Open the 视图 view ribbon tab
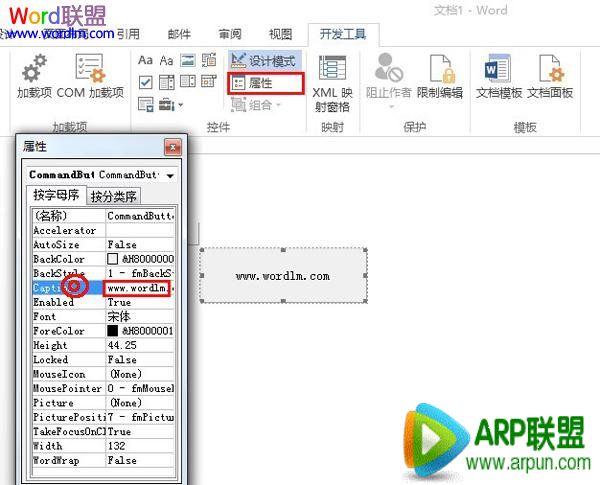The image size is (600, 485). pos(281,33)
